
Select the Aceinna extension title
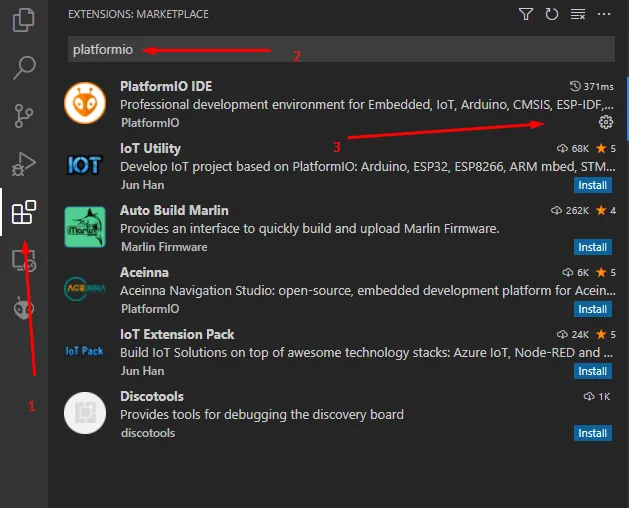[x=144, y=272]
